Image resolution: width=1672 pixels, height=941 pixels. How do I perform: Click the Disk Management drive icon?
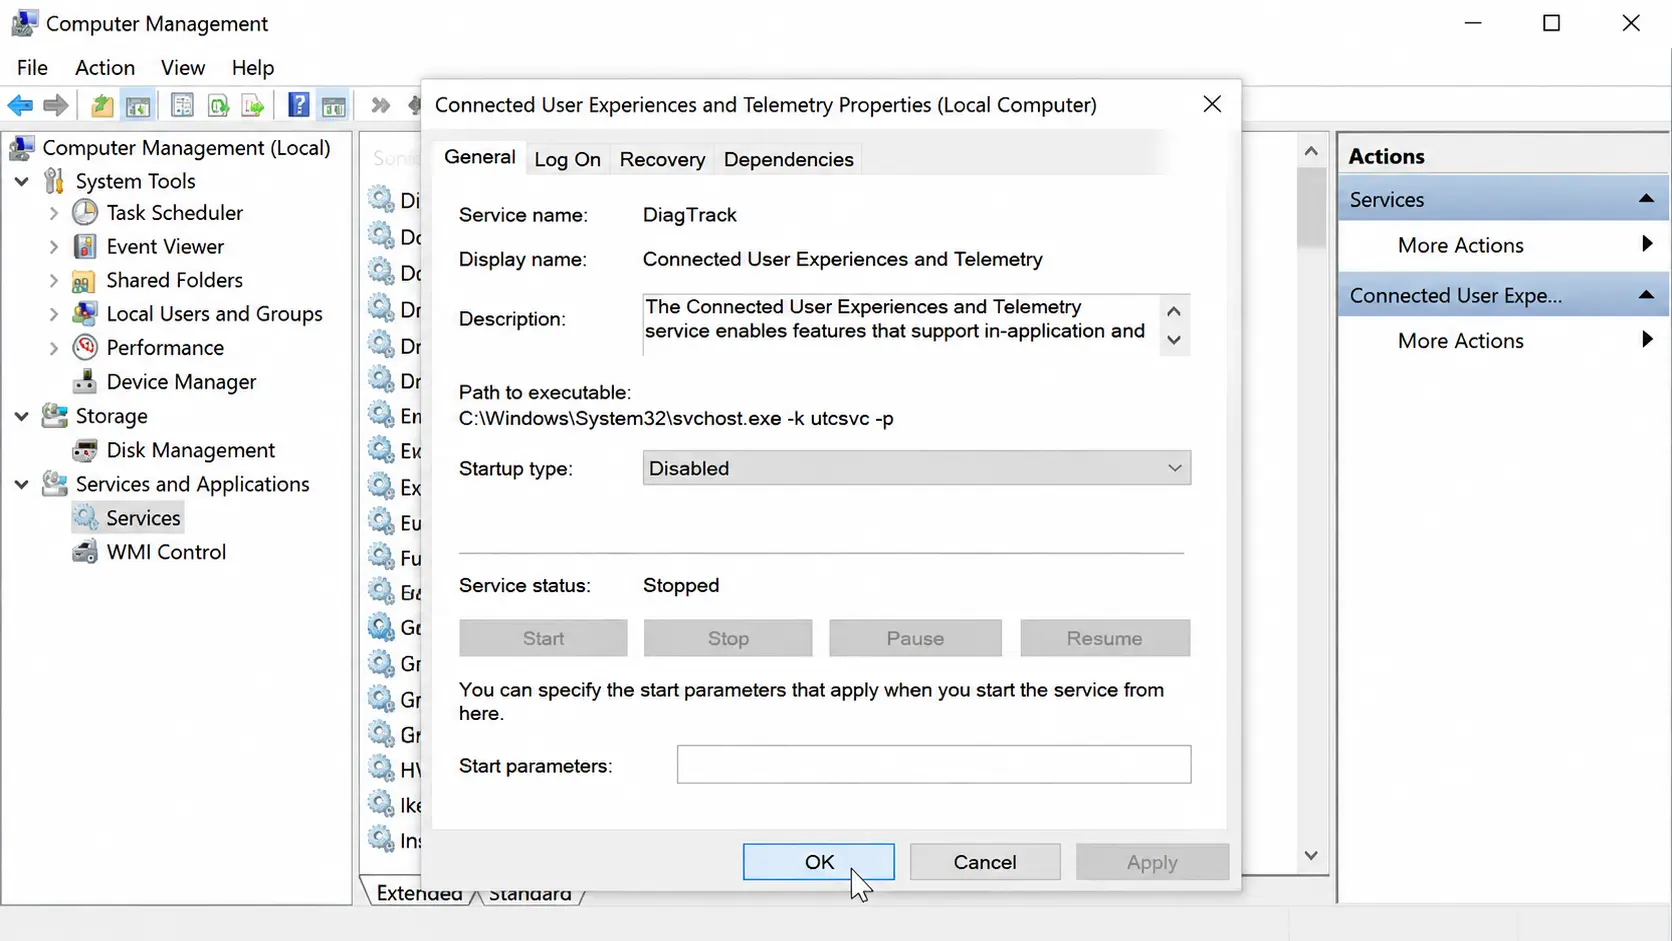pyautogui.click(x=85, y=450)
